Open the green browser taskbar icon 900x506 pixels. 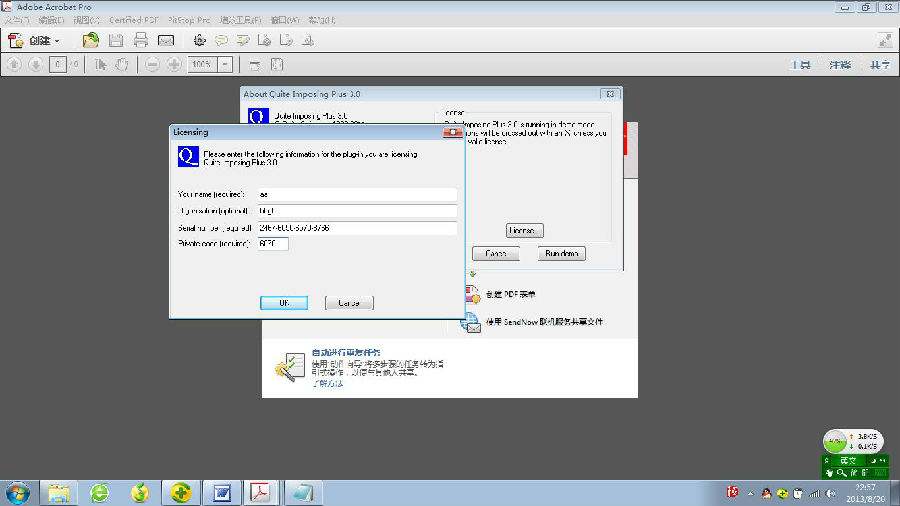(x=99, y=493)
